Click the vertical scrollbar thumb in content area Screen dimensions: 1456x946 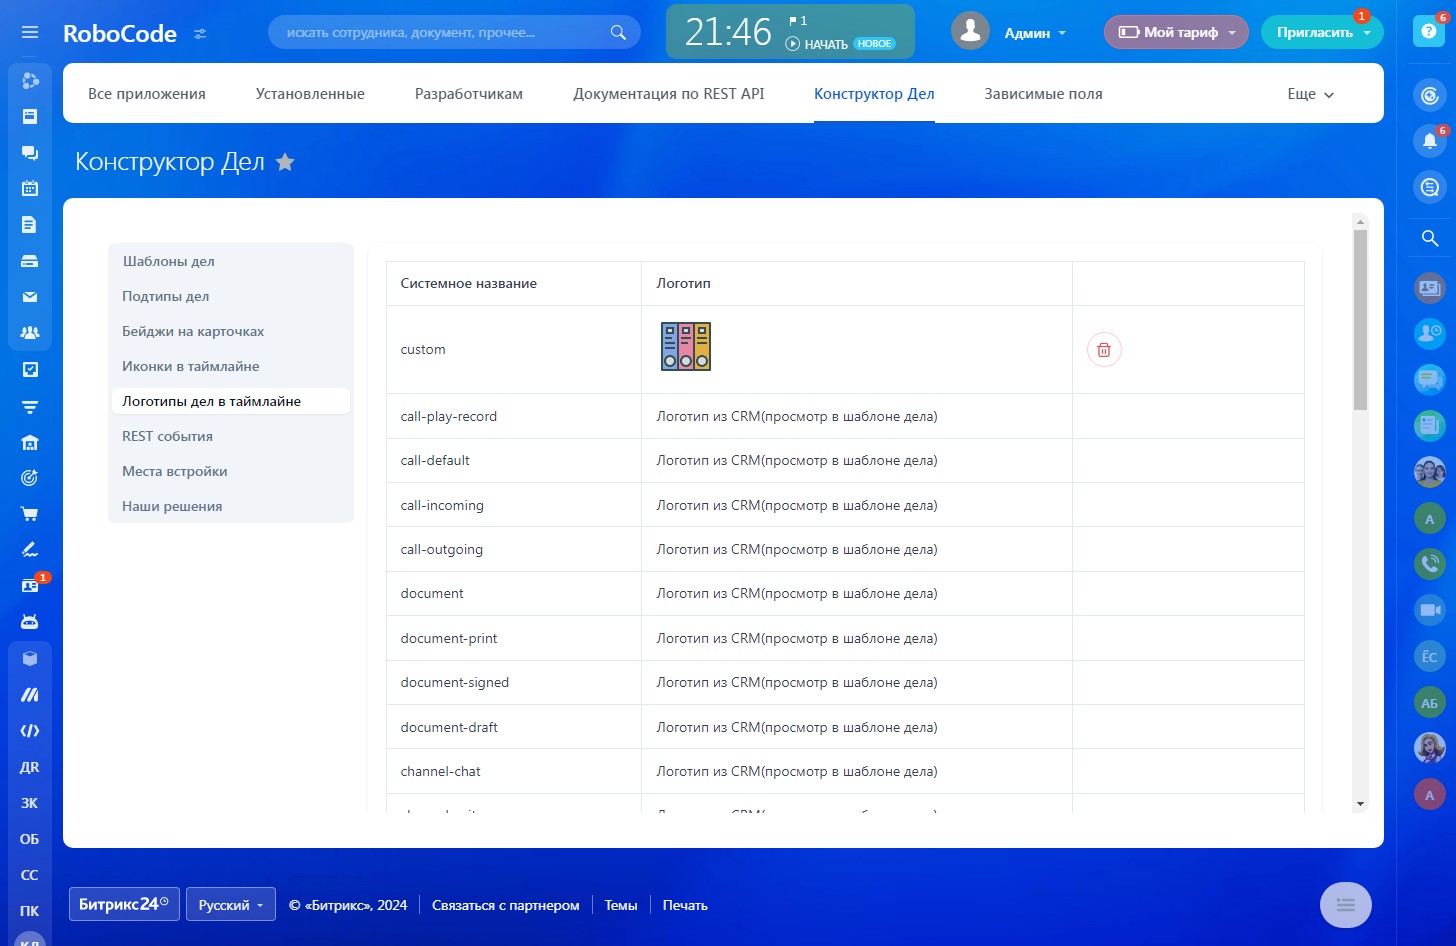click(x=1360, y=320)
